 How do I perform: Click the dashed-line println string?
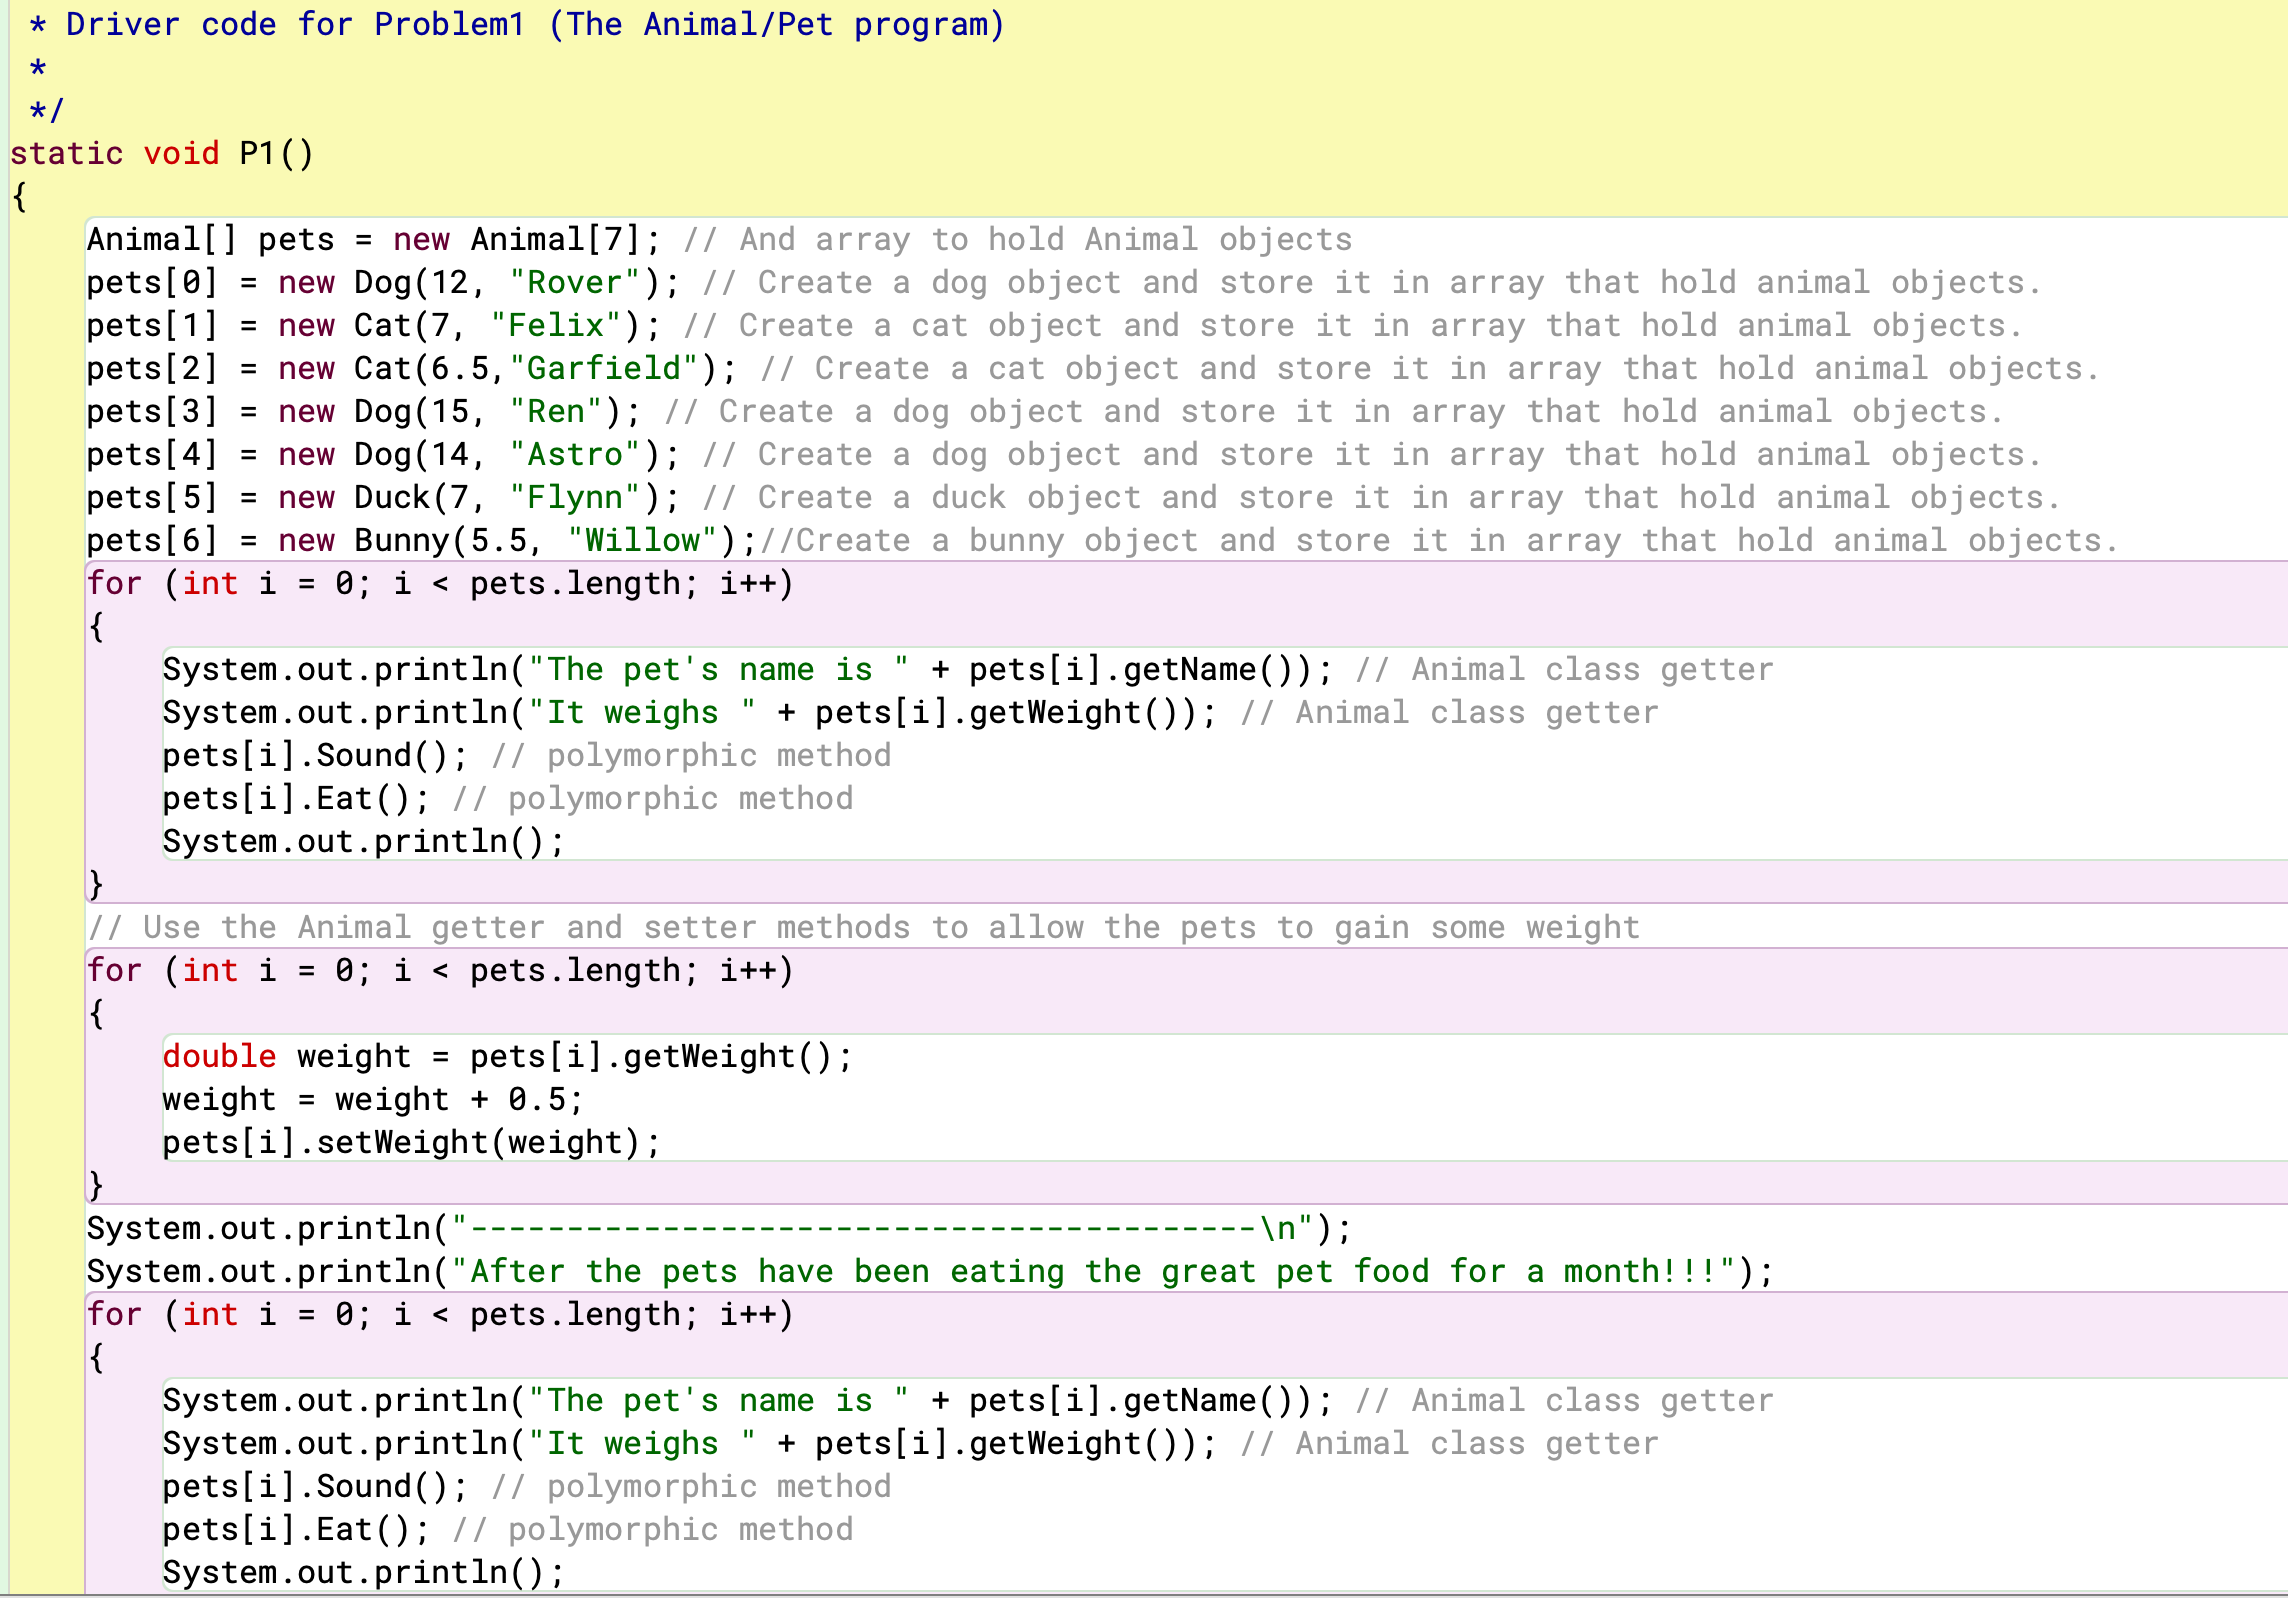click(882, 1229)
